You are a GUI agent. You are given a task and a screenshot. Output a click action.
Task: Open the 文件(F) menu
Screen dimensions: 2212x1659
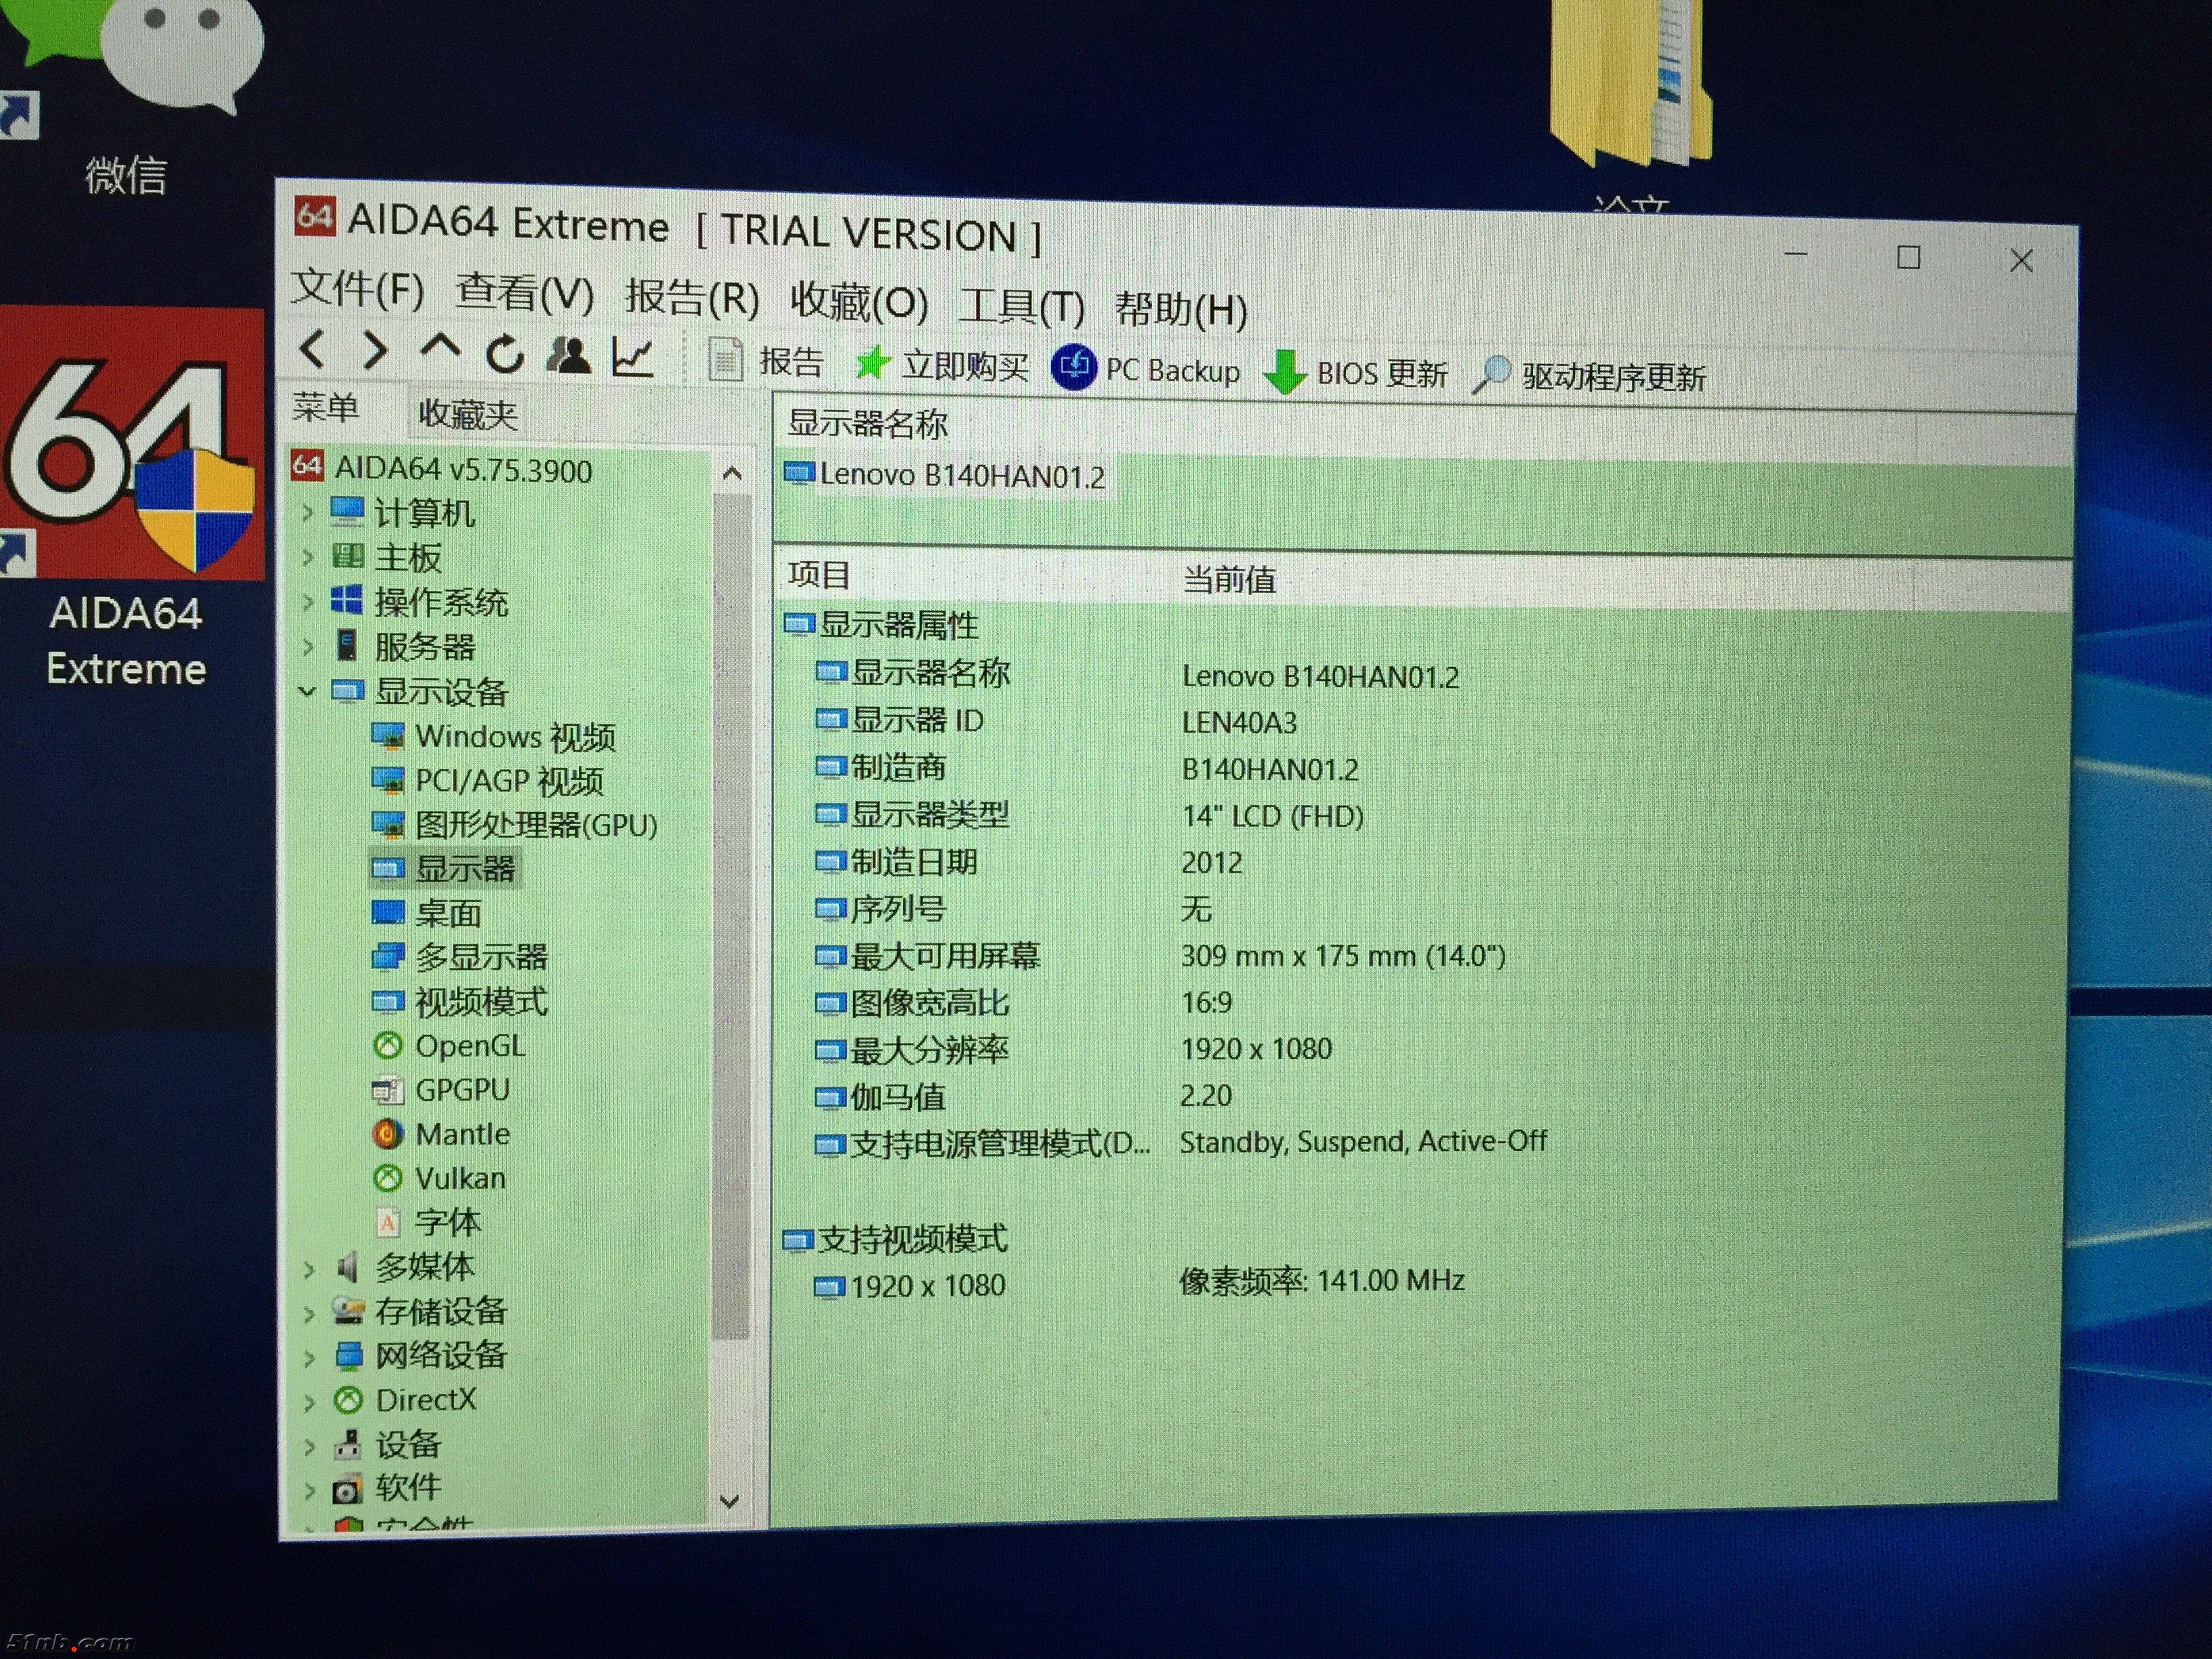click(358, 290)
